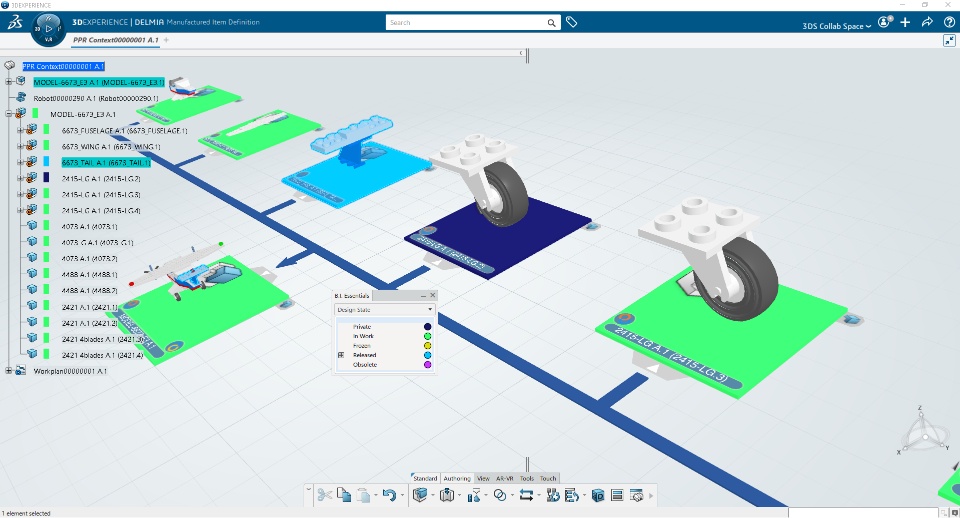960x518 pixels.
Task: Click the Paste icon in Standard toolbar
Action: pyautogui.click(x=363, y=495)
